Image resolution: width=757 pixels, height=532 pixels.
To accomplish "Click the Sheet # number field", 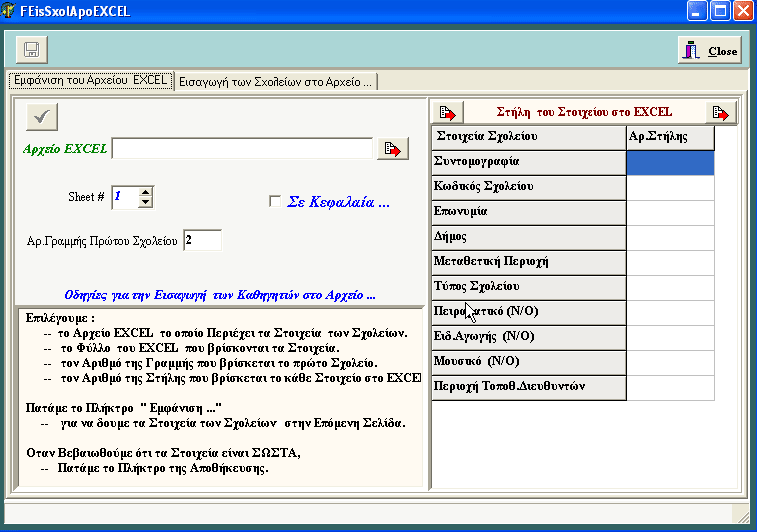I will pyautogui.click(x=123, y=197).
